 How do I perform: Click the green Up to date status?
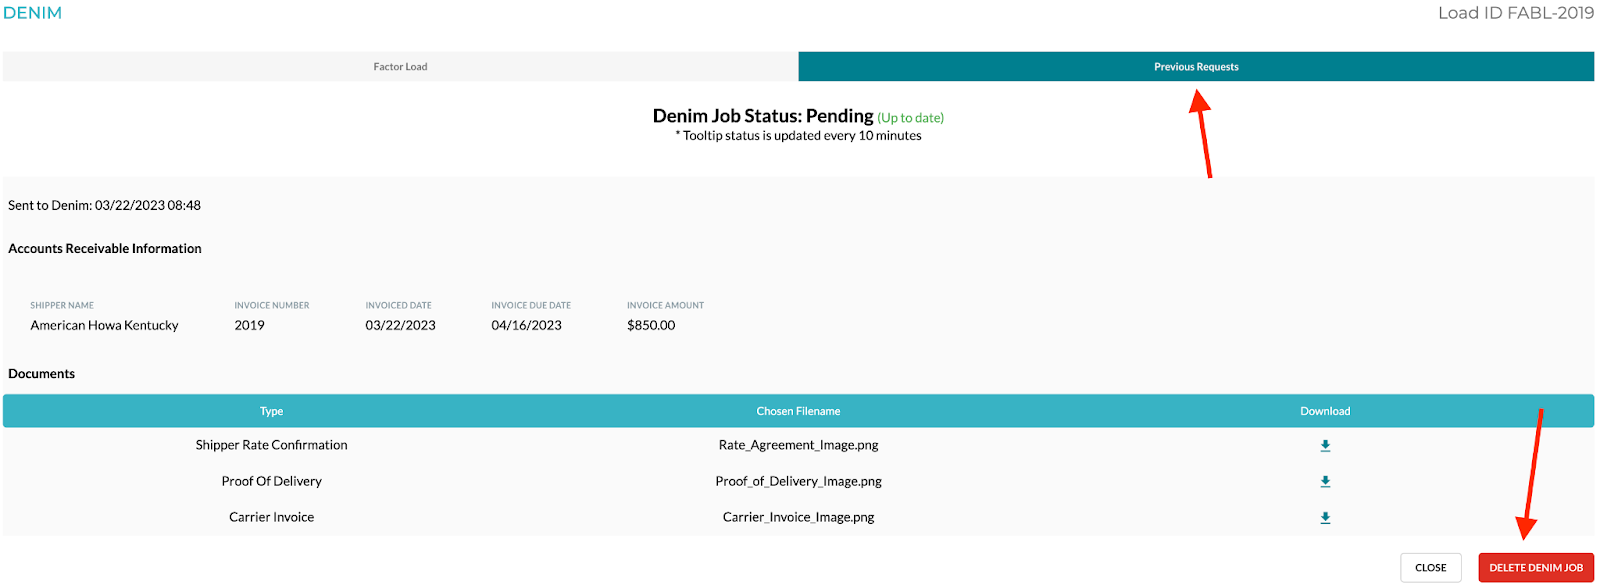point(911,118)
